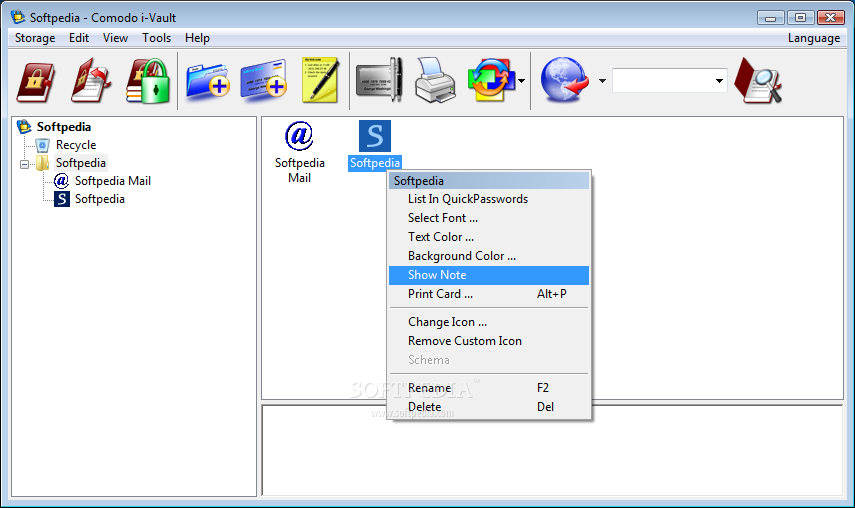
Task: Click the yellow notepad with pen icon
Action: click(x=321, y=80)
